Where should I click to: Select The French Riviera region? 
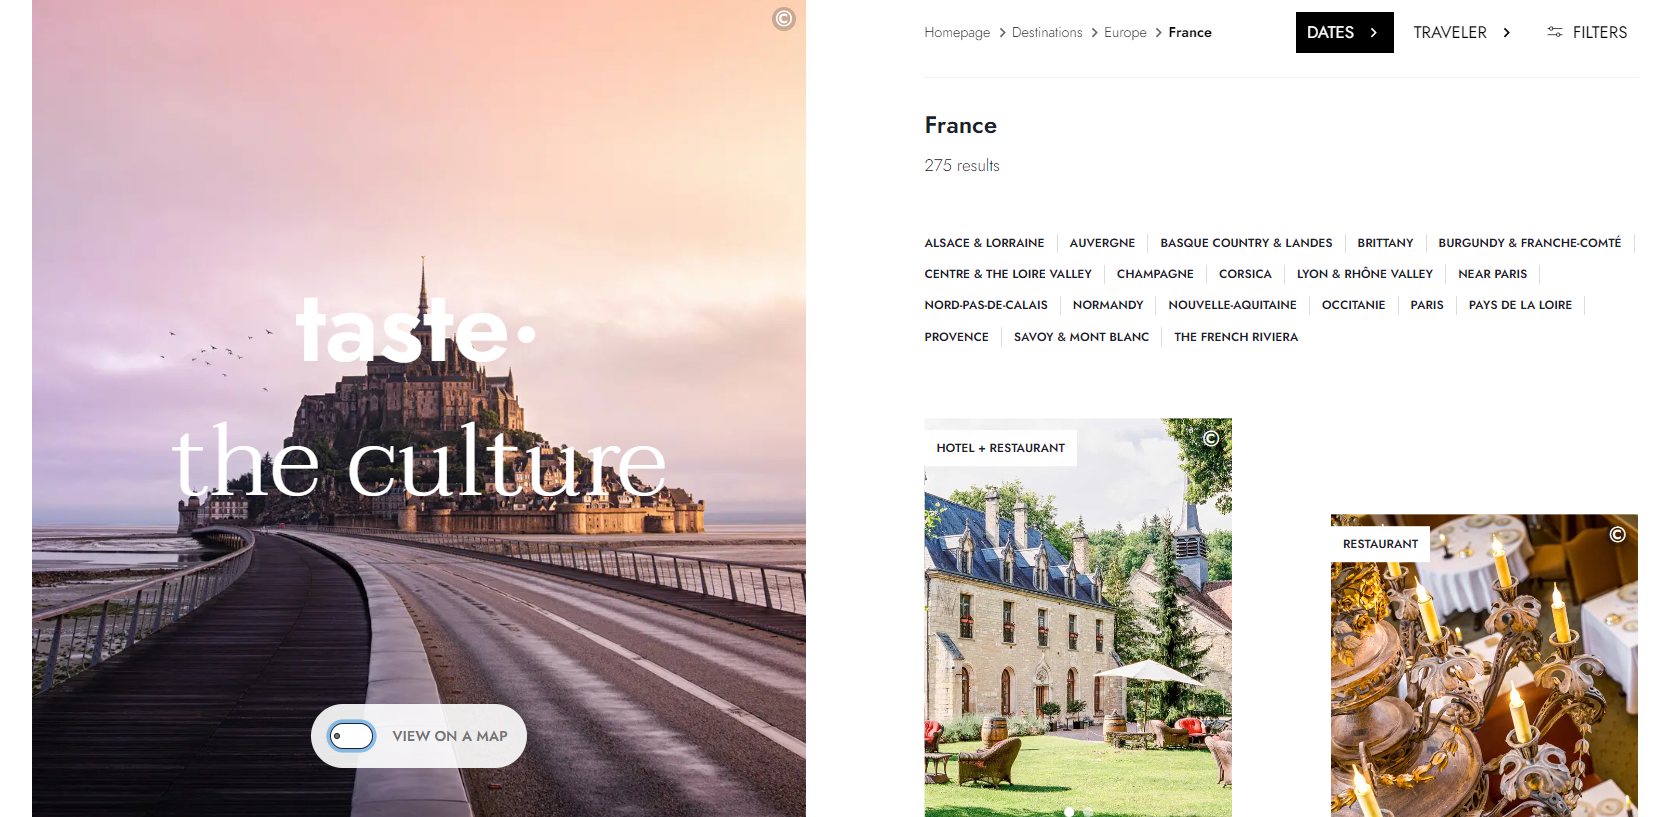point(1236,337)
